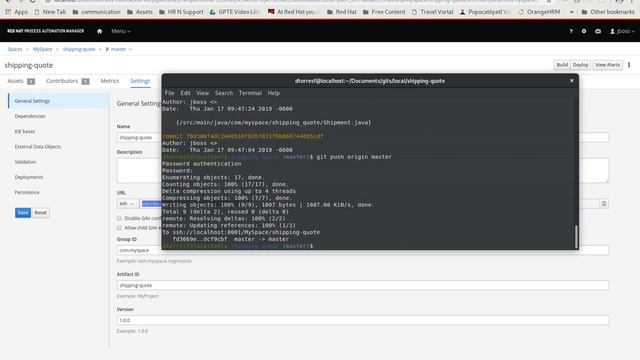Open terminal Search menu
Image resolution: width=640 pixels, height=360 pixels.
pyautogui.click(x=224, y=93)
